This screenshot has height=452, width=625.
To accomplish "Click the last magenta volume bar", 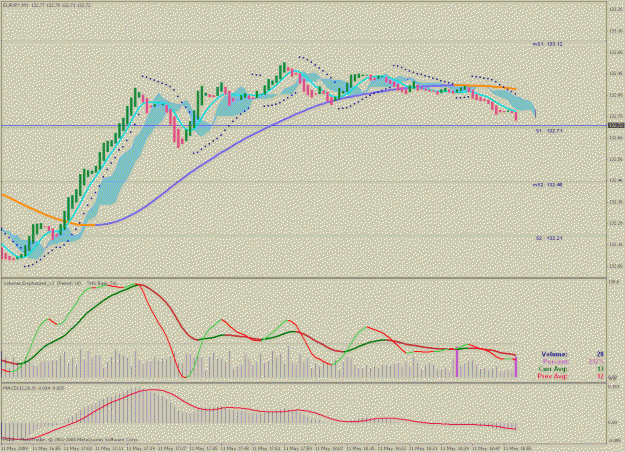I will pyautogui.click(x=516, y=367).
